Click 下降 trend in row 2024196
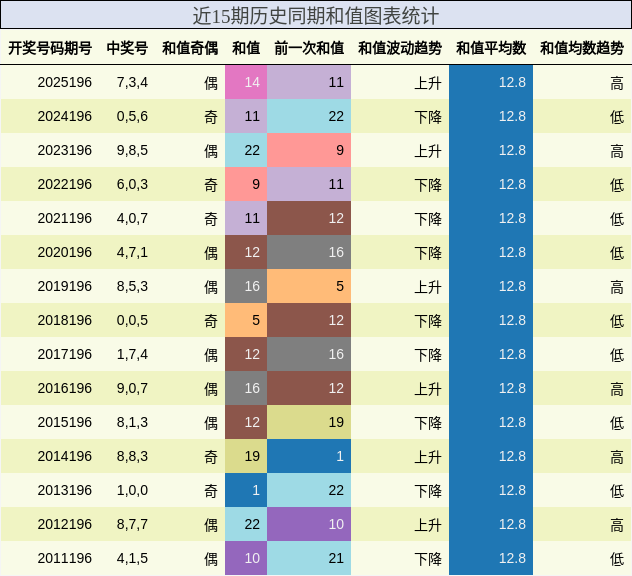The height and width of the screenshot is (576, 632). coord(428,117)
